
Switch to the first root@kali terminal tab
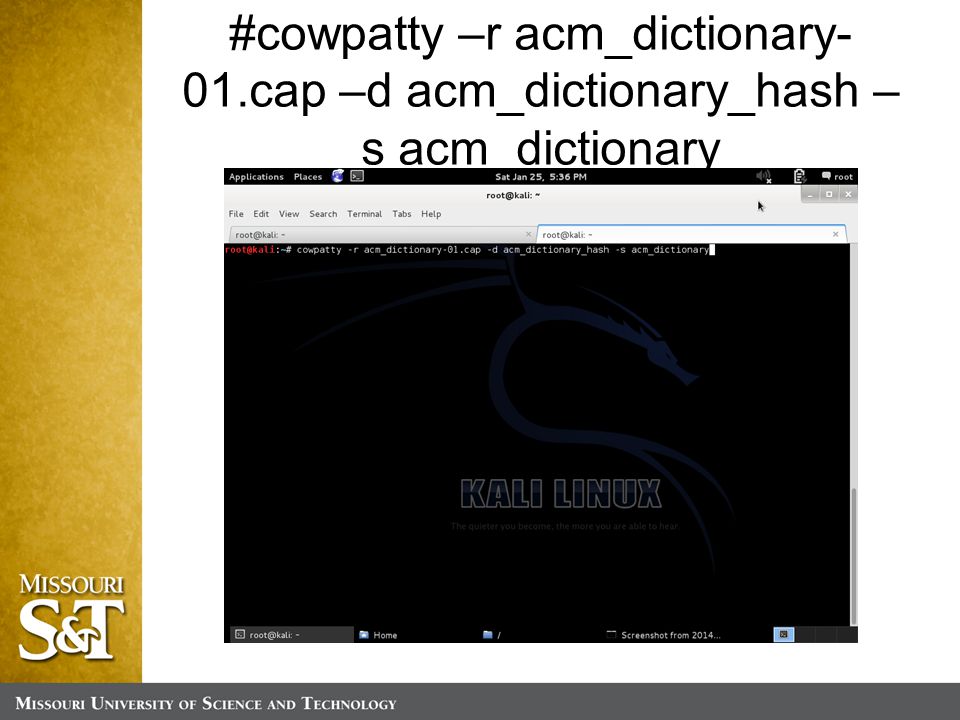coord(381,234)
